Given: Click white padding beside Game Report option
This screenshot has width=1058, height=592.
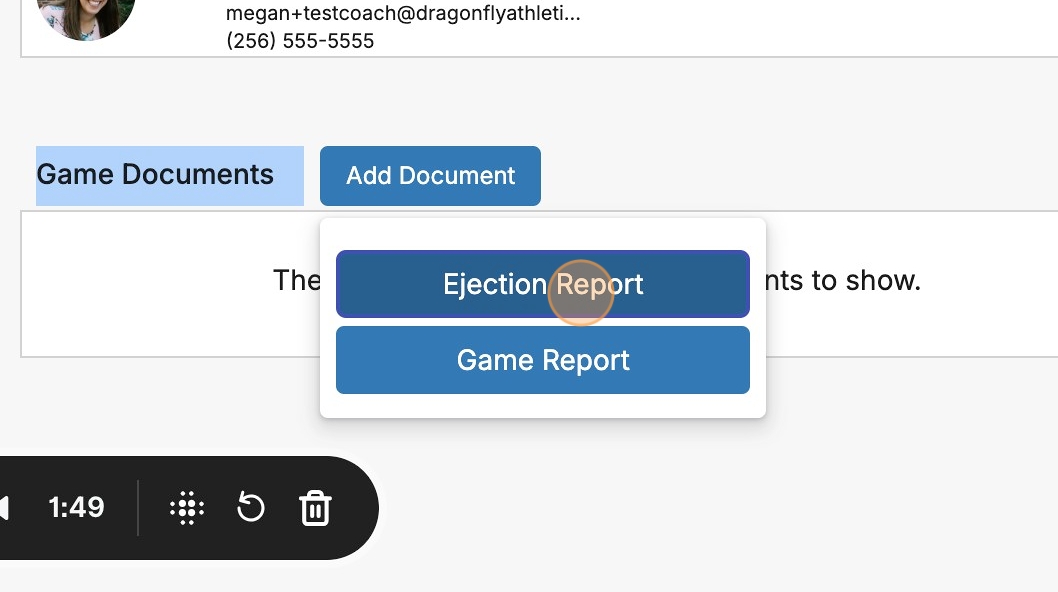Looking at the screenshot, I should (758, 360).
